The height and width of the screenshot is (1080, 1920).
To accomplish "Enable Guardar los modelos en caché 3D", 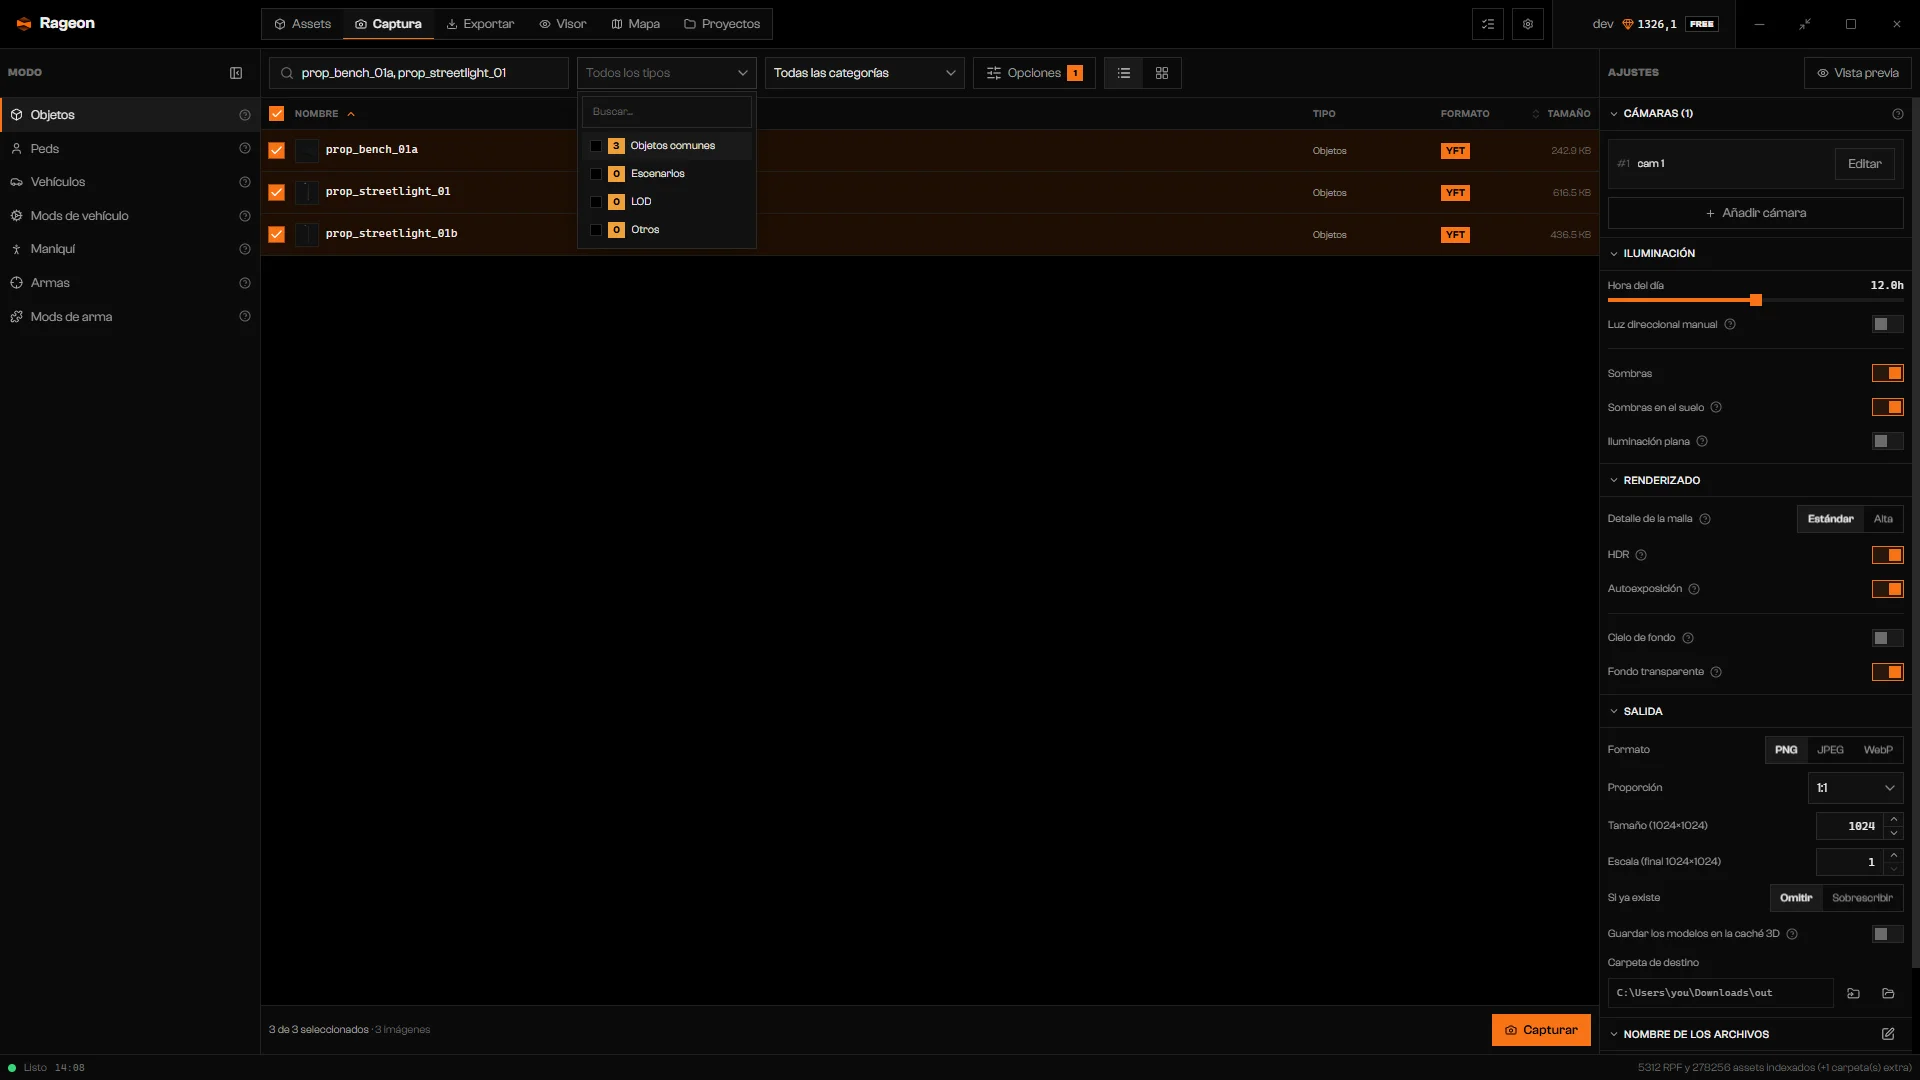I will click(1887, 934).
